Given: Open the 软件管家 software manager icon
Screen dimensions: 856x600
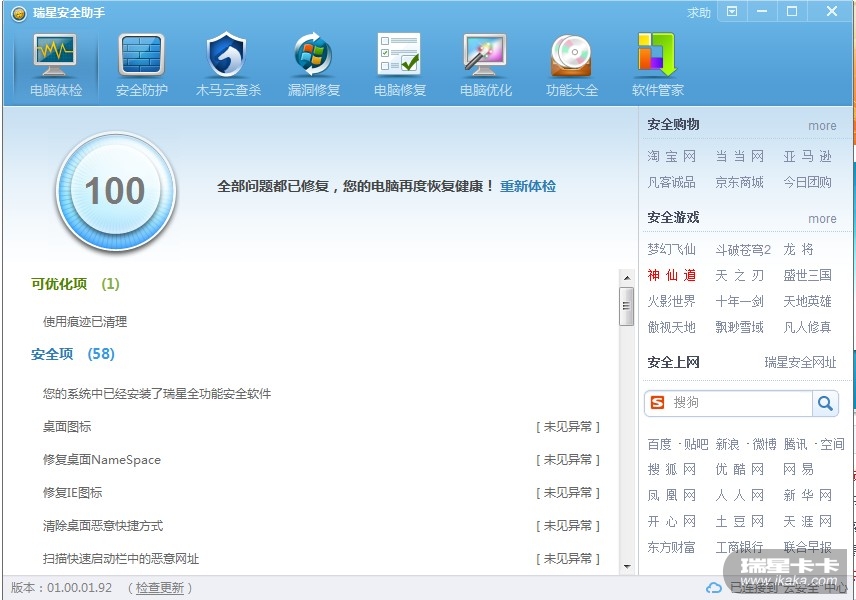Looking at the screenshot, I should tap(657, 64).
